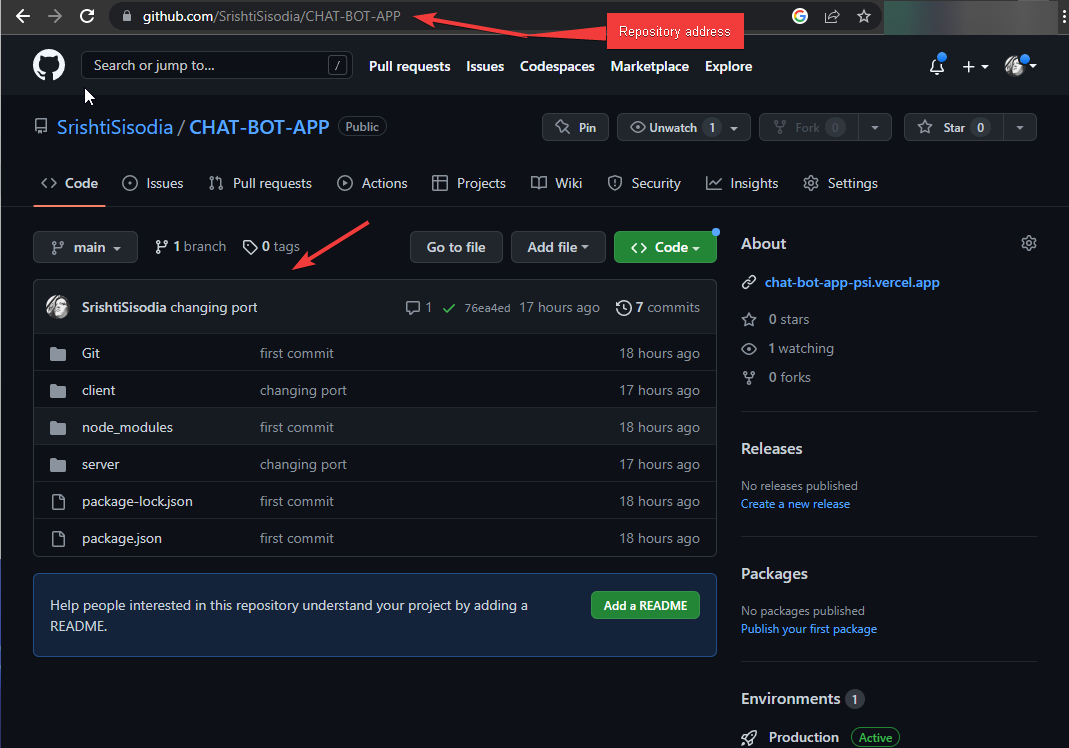This screenshot has height=748, width=1069.
Task: Open the Add file dropdown
Action: pos(558,248)
